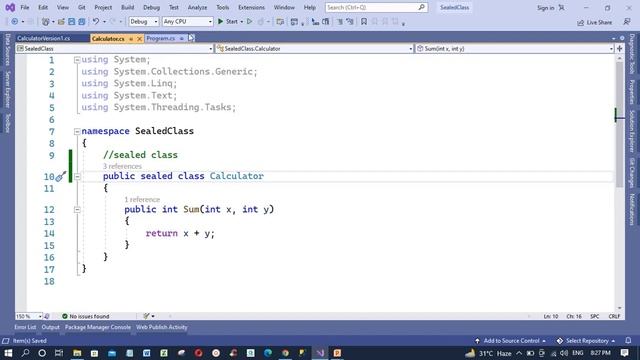Open the SealedClass project scope dropdown
The width and height of the screenshot is (640, 360).
[x=115, y=49]
